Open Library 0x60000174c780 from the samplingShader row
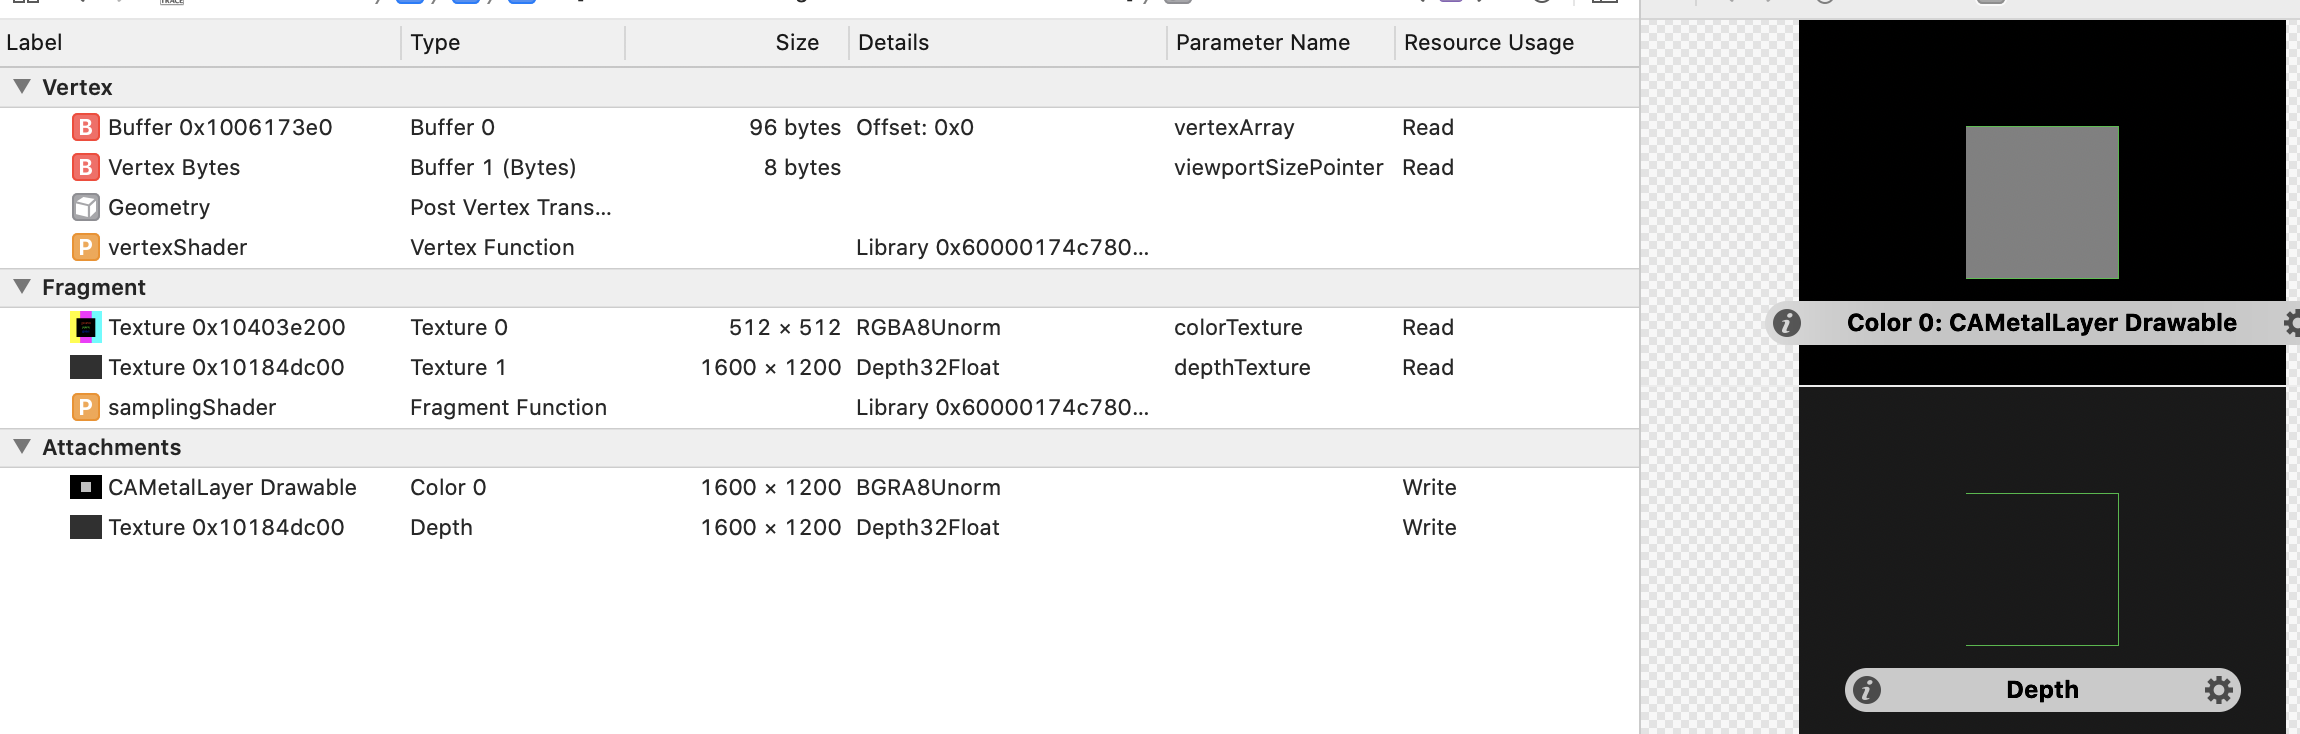 point(1000,407)
